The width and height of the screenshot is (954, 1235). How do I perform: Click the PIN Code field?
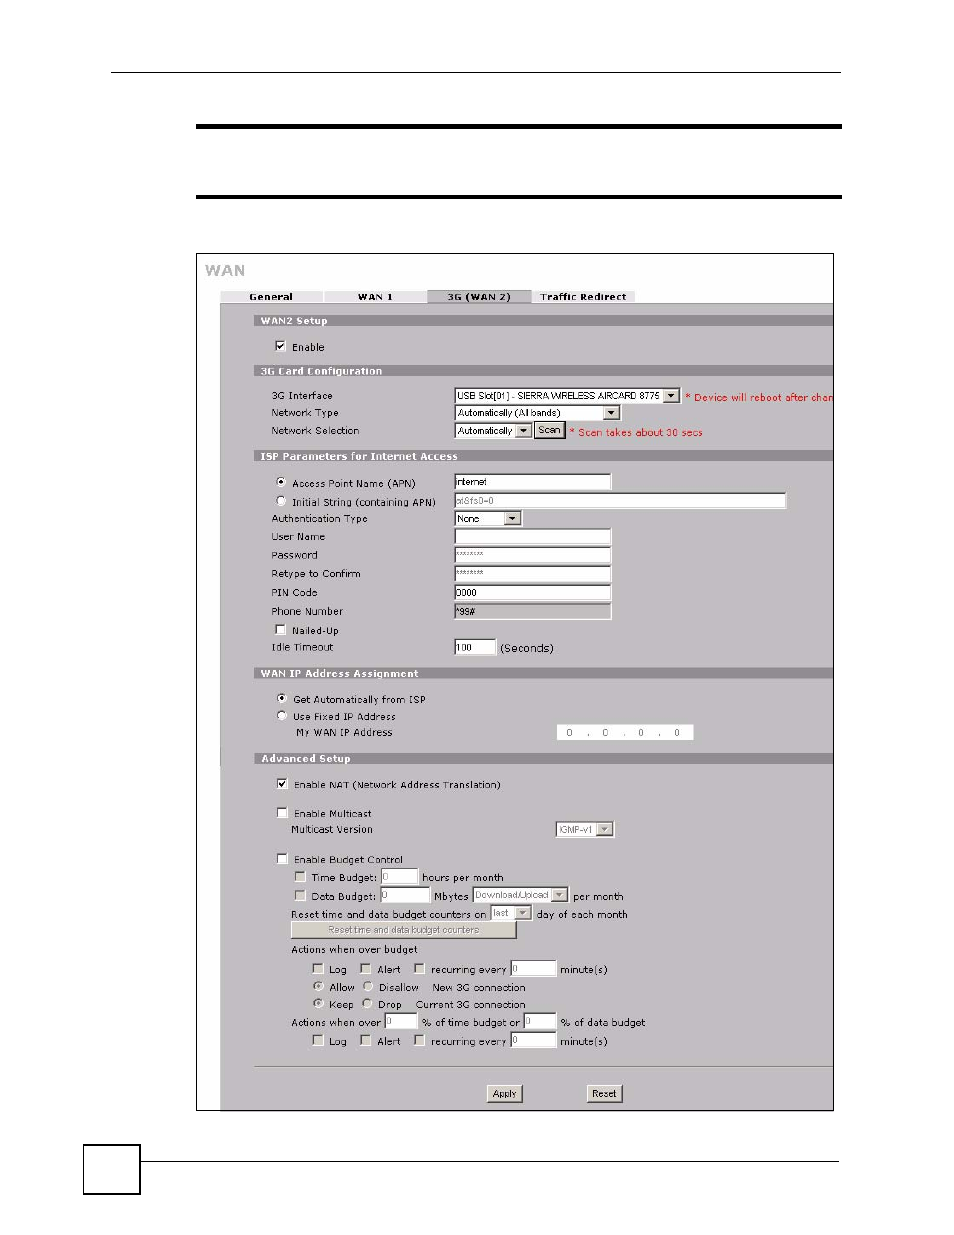pyautogui.click(x=532, y=592)
